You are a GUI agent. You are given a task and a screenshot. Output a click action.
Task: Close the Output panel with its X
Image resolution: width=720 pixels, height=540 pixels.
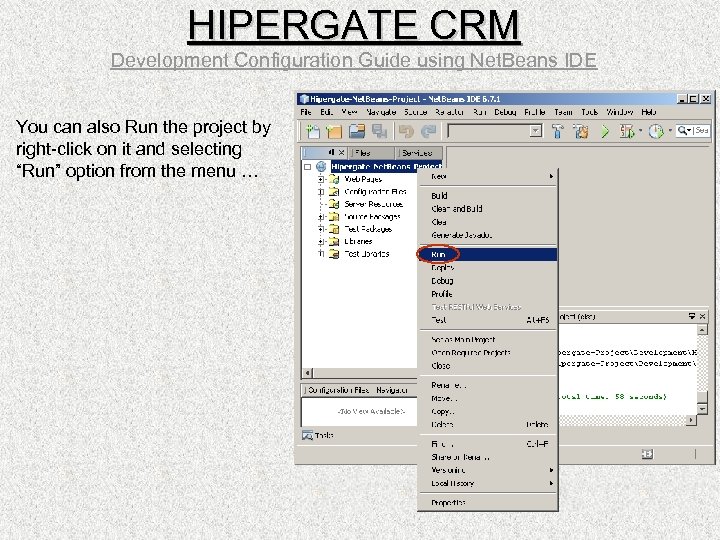702,316
